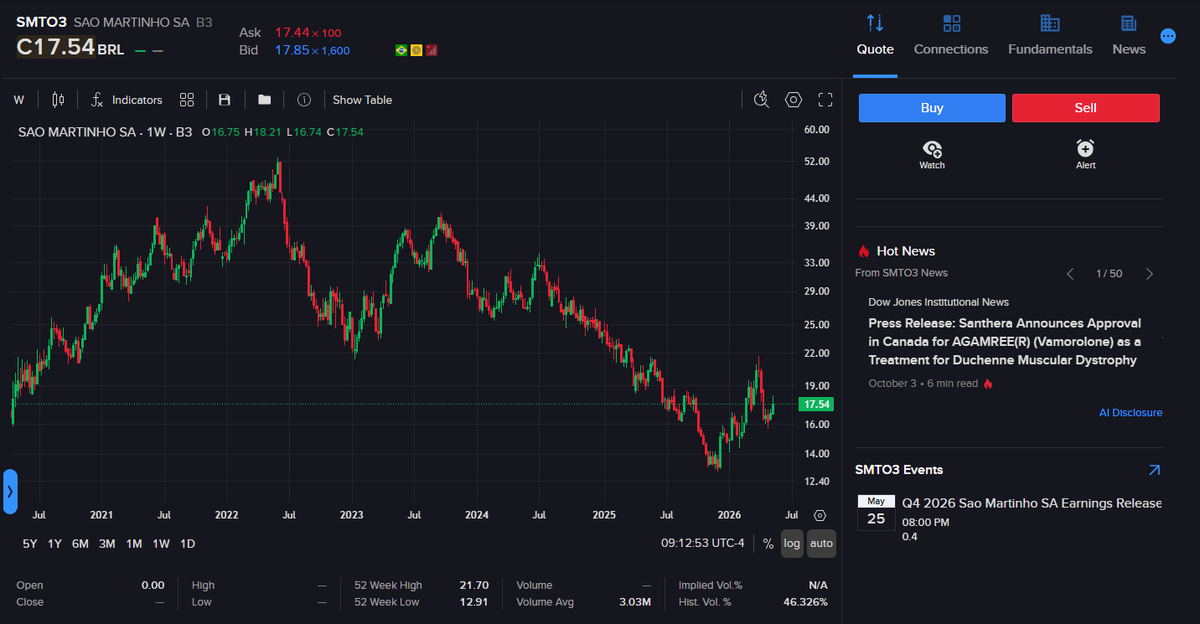Select the 5Y time range
Screen dimensions: 1200x624
31,544
